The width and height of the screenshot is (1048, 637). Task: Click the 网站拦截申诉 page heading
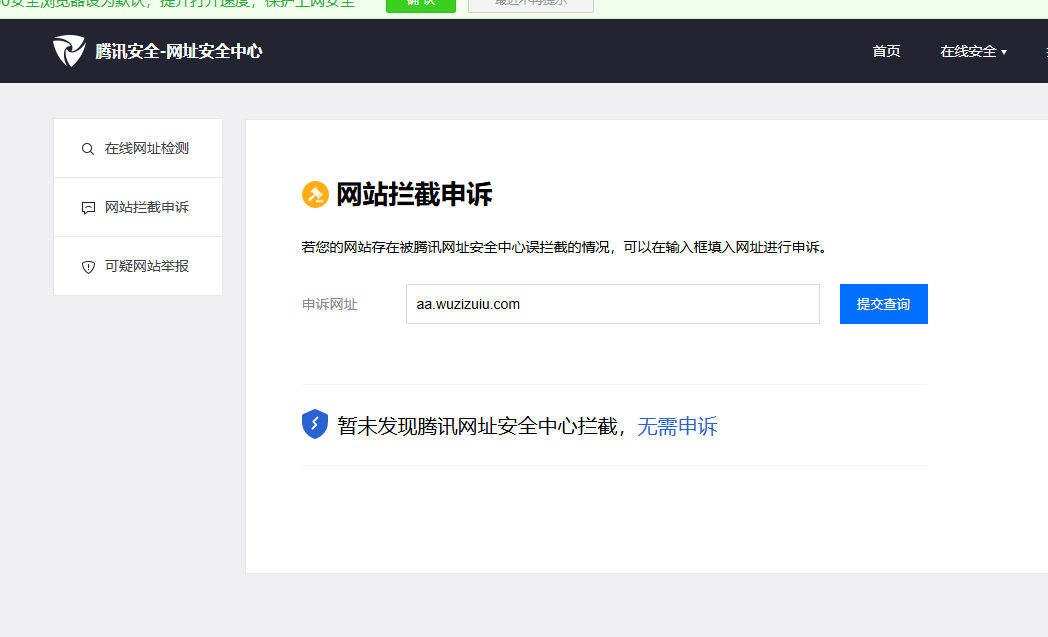[x=414, y=195]
